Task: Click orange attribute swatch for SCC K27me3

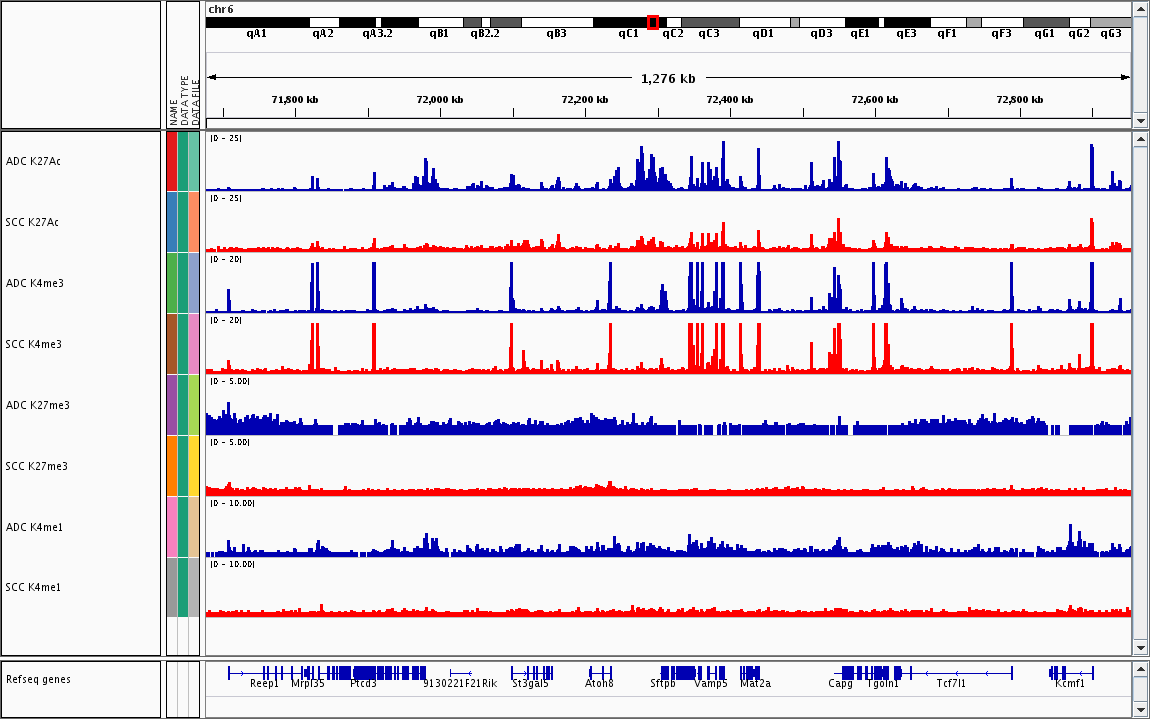Action: coord(172,466)
